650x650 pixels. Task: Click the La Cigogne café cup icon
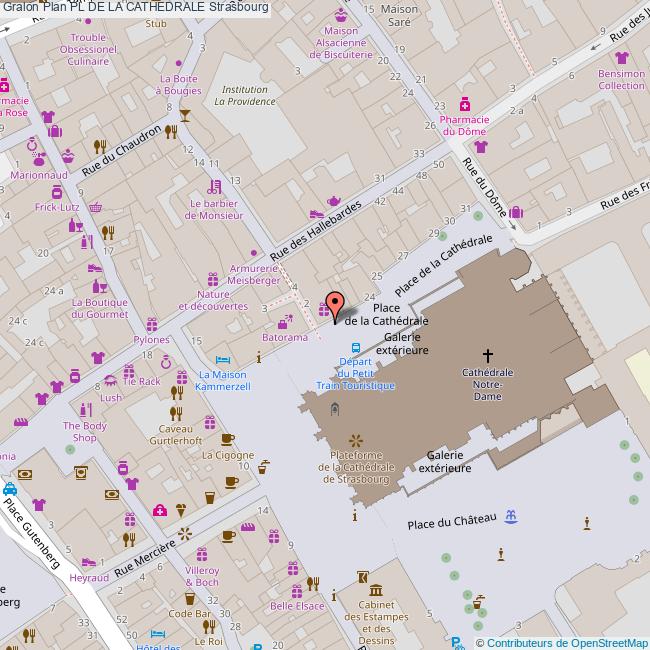227,439
